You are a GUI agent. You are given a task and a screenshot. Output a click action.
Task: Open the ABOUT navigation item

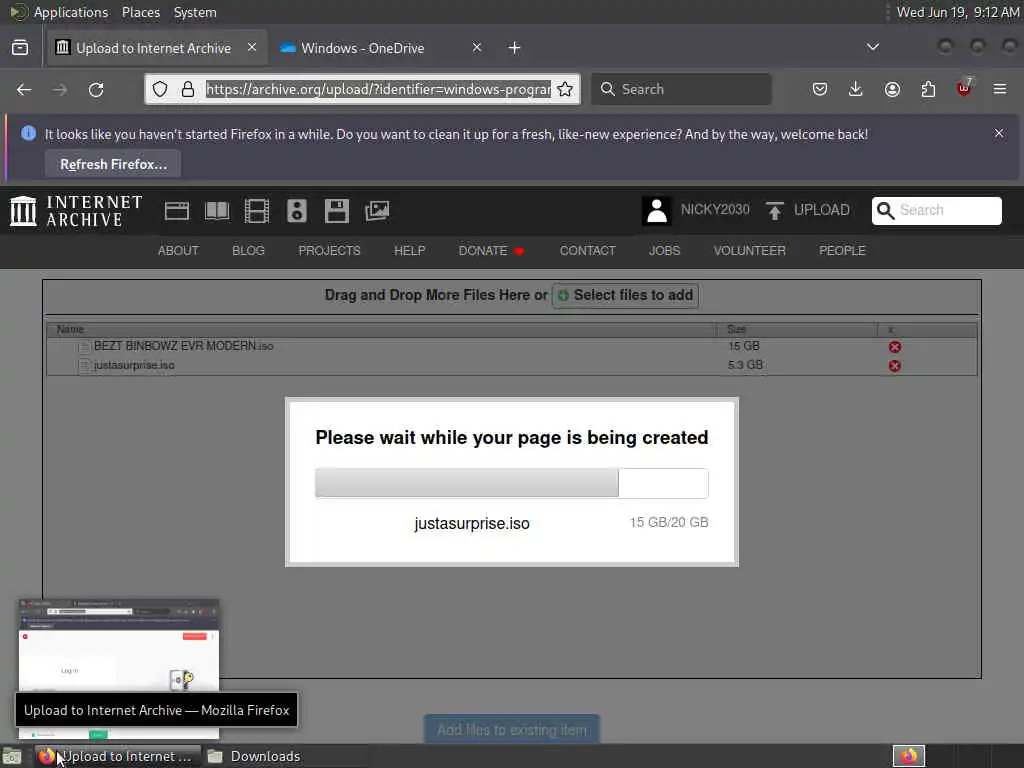tap(178, 251)
